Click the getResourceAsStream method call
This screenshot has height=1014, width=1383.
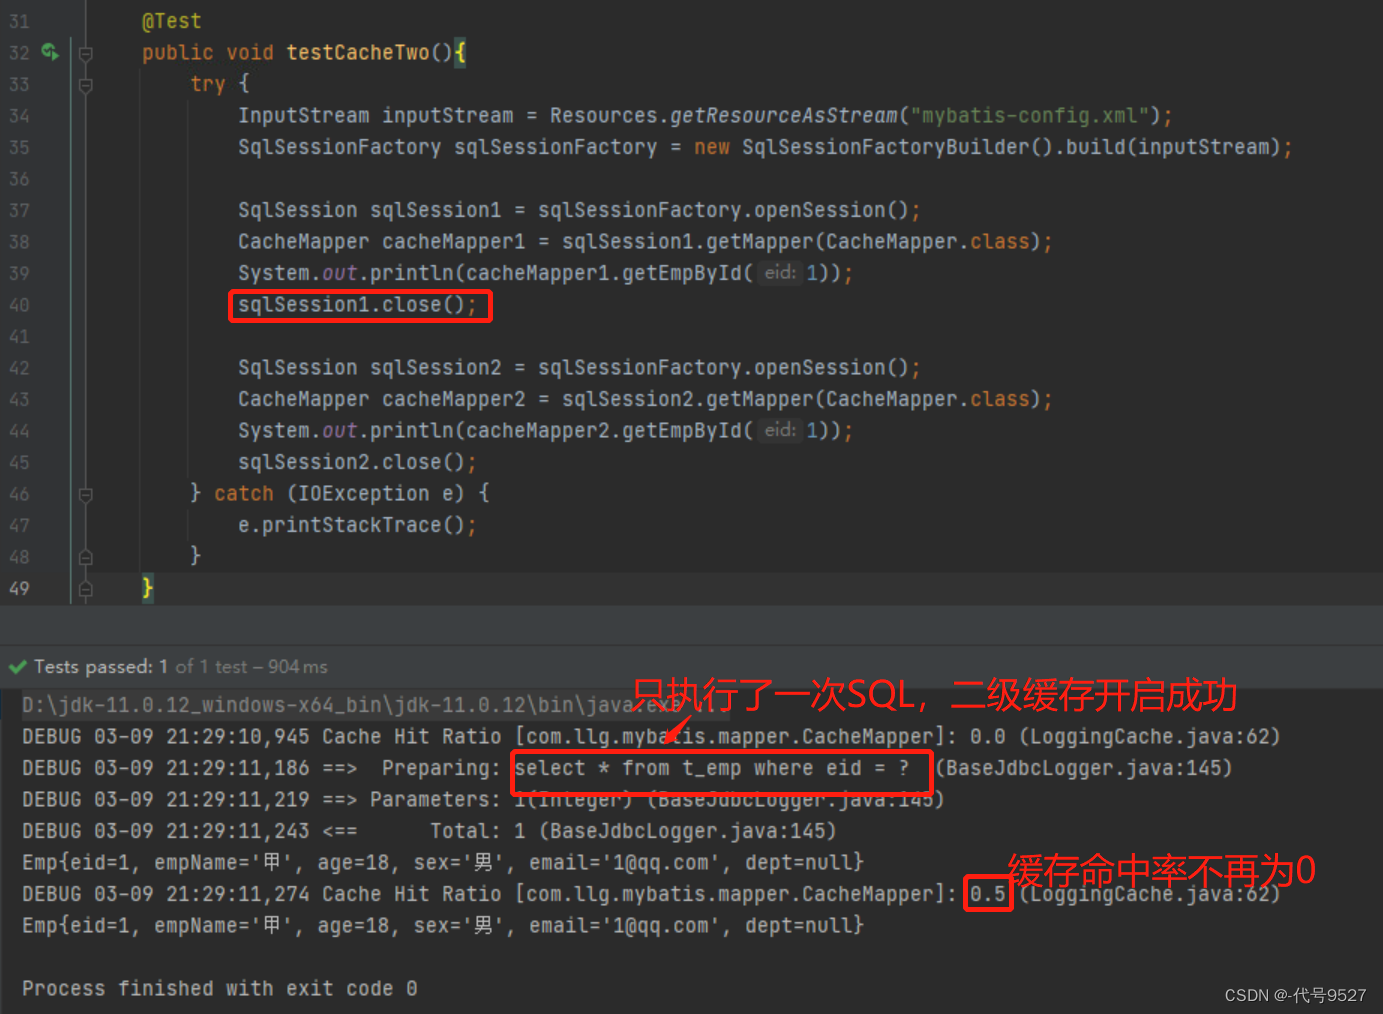coord(784,116)
